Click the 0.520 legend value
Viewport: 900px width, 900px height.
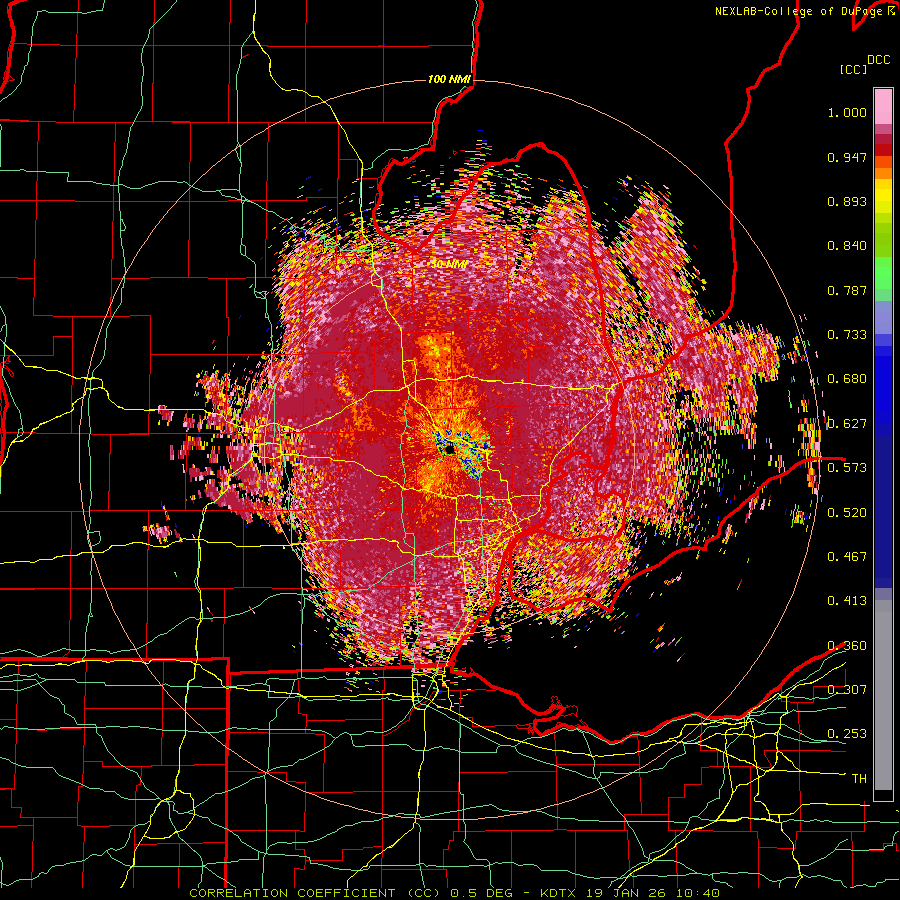(847, 512)
